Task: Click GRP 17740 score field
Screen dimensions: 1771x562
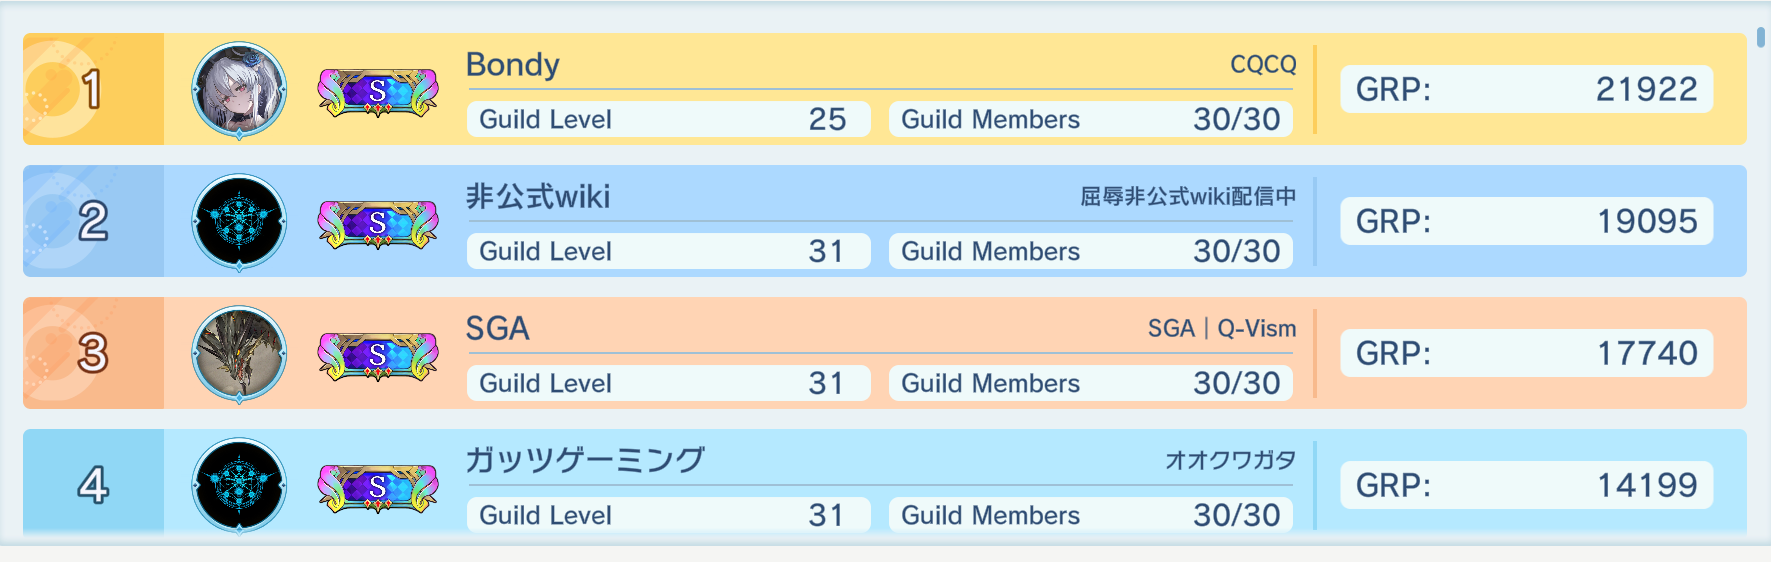Action: [1526, 353]
